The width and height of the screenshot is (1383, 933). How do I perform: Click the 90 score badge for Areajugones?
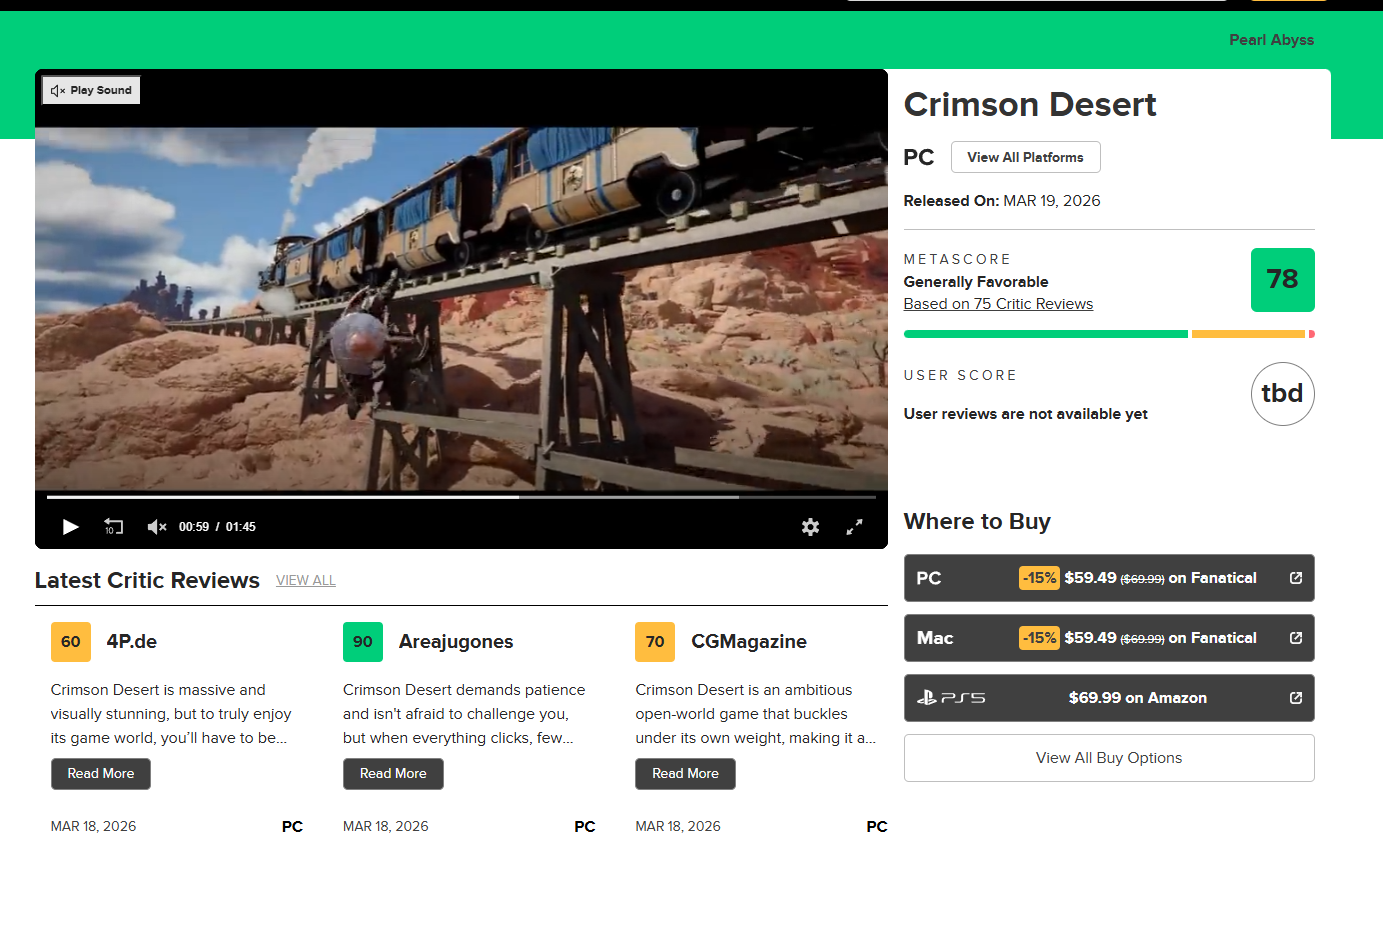[x=363, y=642]
